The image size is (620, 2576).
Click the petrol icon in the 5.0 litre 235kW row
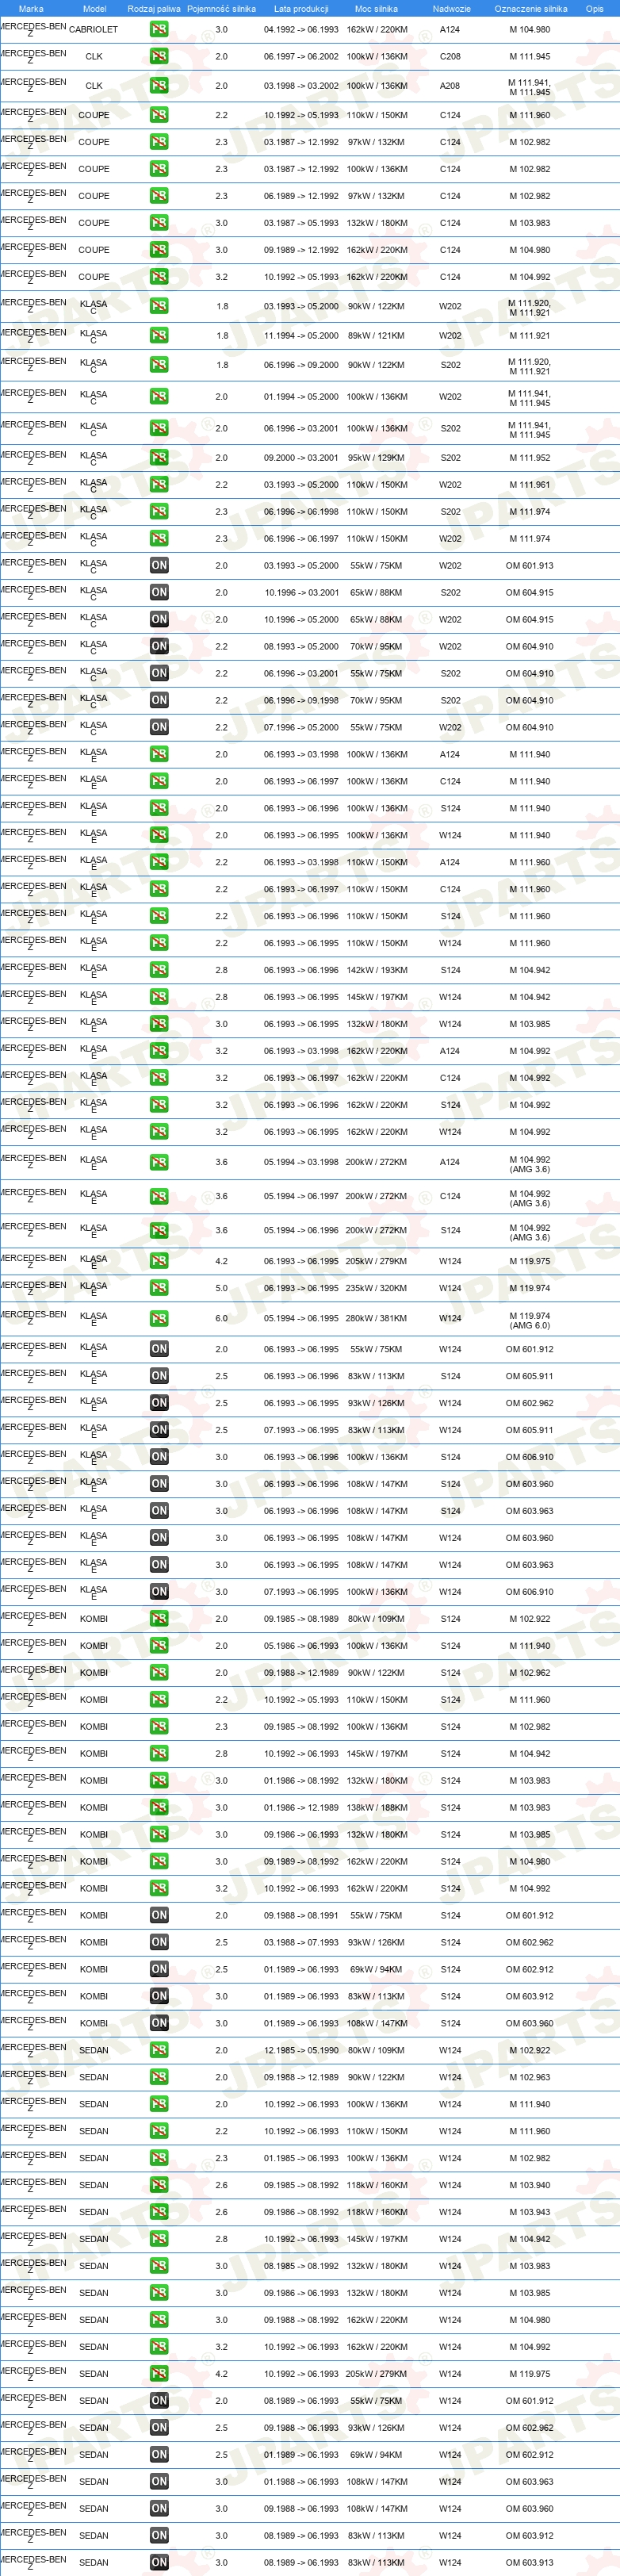(x=159, y=1289)
